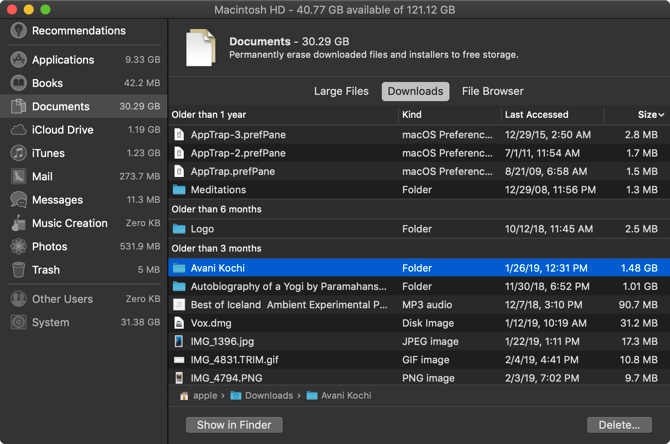Viewport: 670px width, 444px height.
Task: Select the Downloads tab
Action: pos(415,92)
